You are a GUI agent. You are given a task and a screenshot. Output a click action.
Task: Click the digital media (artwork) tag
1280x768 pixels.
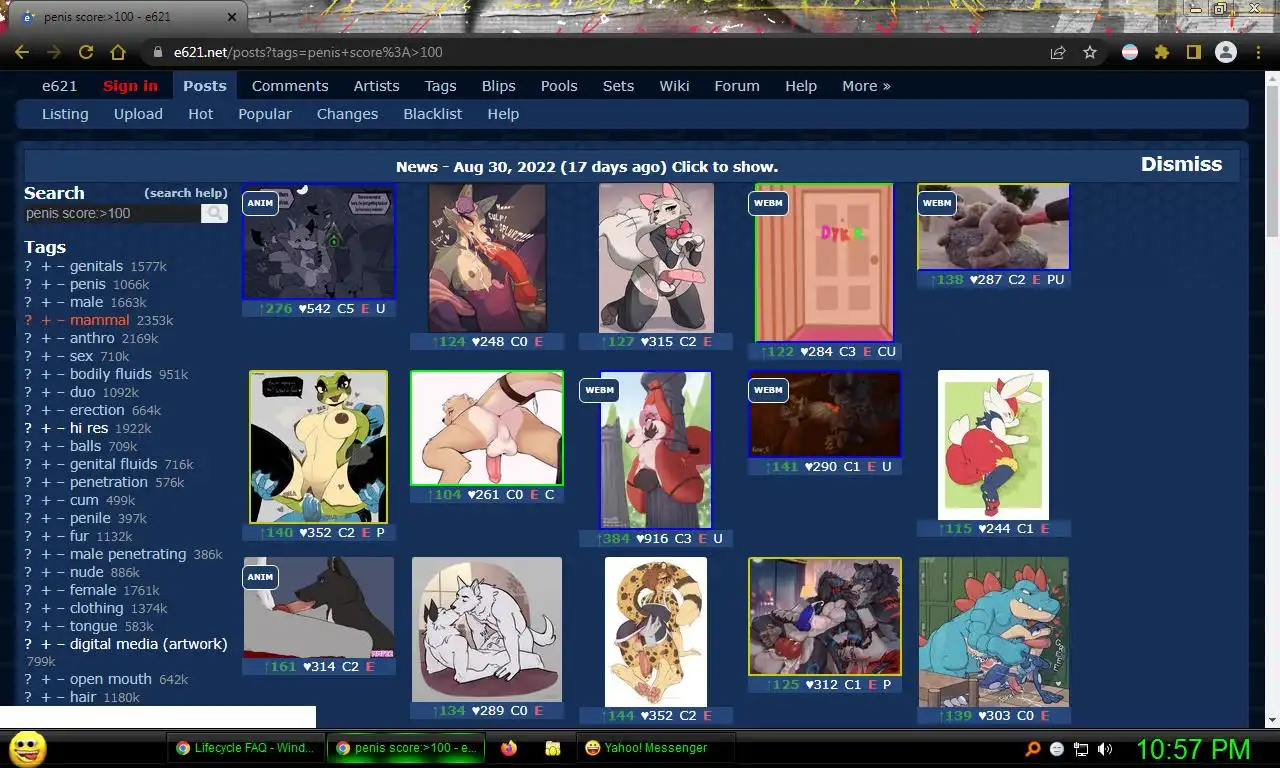[148, 644]
